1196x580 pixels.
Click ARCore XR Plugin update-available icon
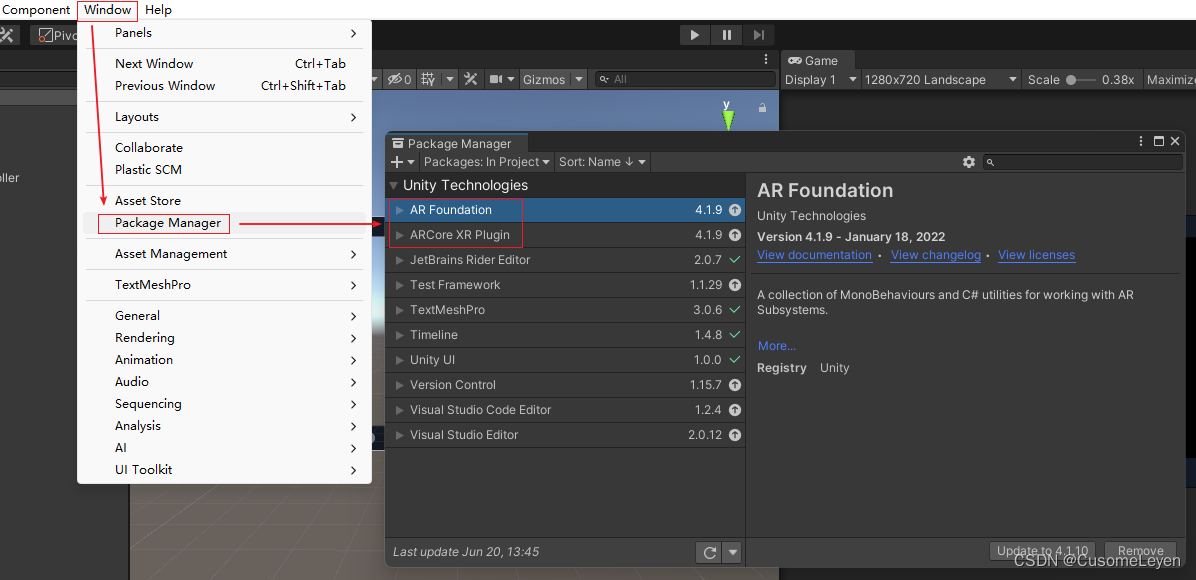pyautogui.click(x=735, y=235)
